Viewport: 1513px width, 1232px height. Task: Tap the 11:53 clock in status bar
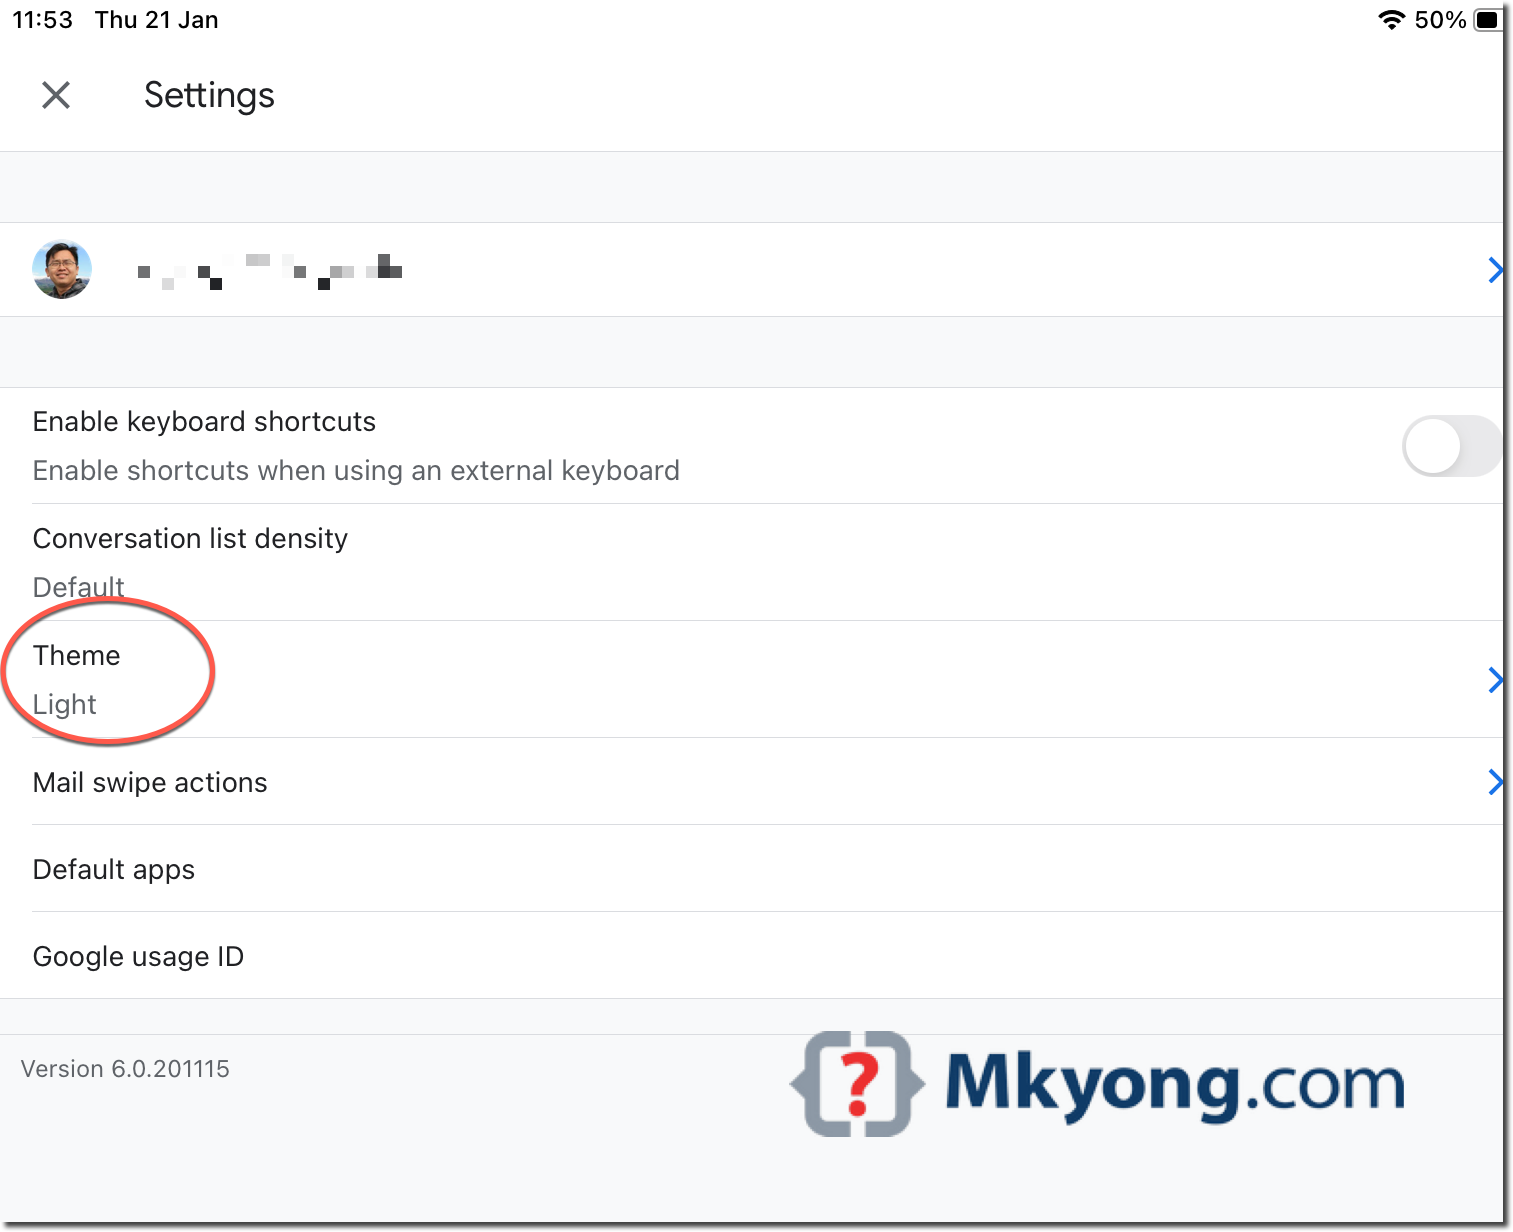click(x=42, y=20)
